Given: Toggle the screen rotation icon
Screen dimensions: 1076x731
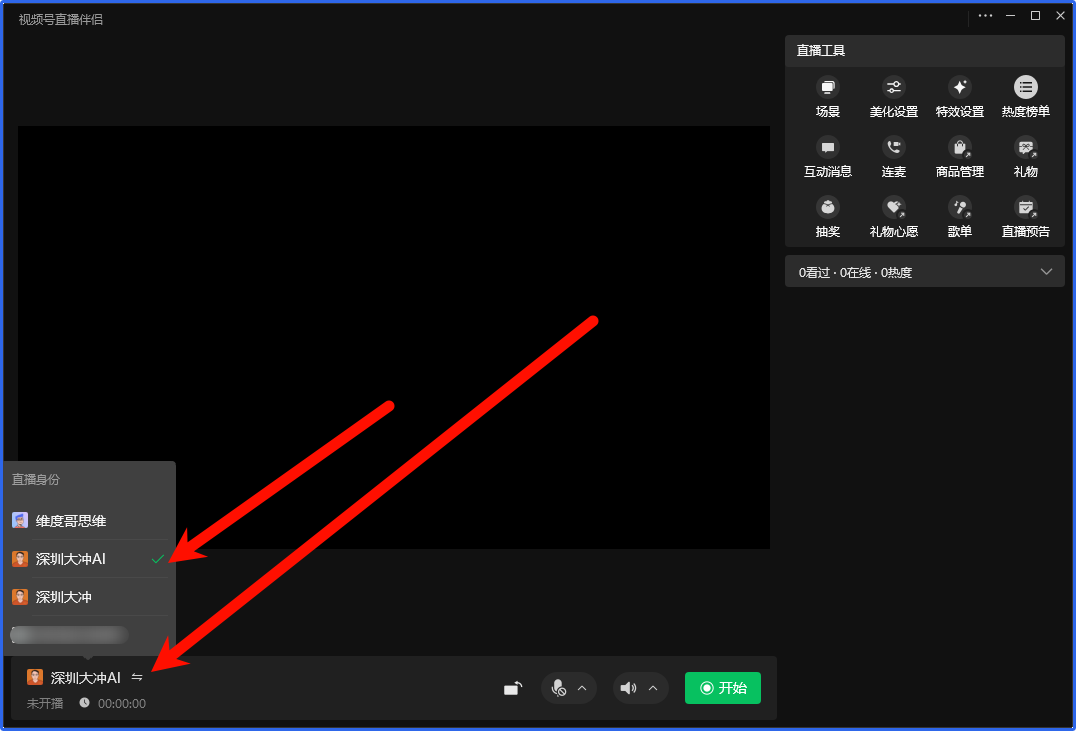Looking at the screenshot, I should point(512,688).
